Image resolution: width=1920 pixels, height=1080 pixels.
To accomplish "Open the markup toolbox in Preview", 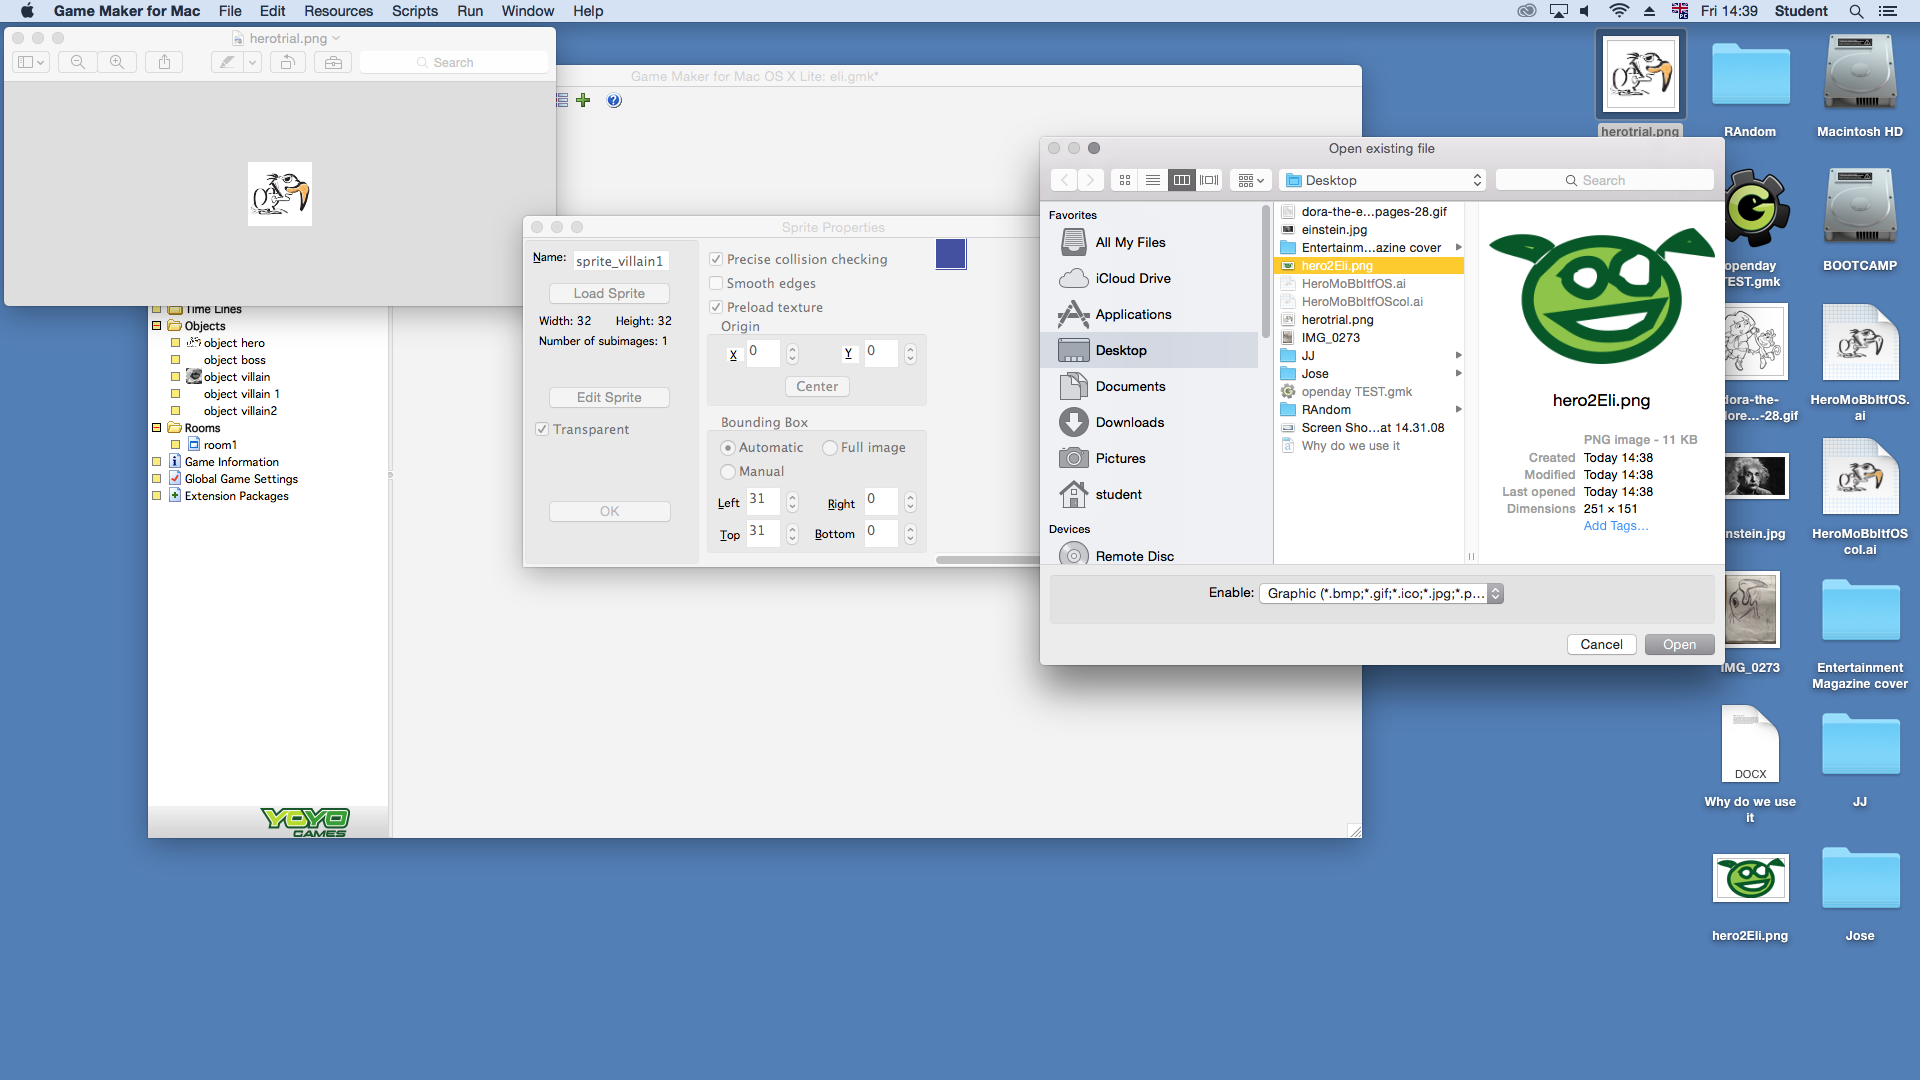I will point(333,62).
